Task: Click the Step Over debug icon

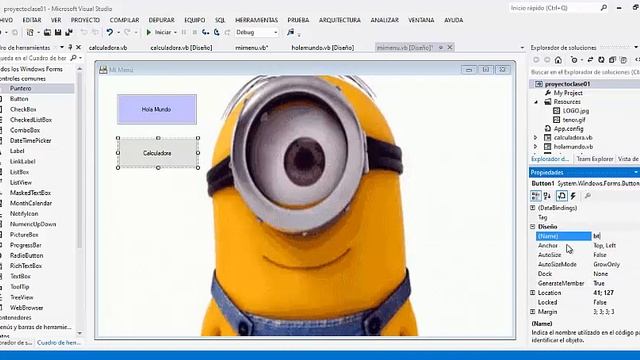Action: [217, 32]
